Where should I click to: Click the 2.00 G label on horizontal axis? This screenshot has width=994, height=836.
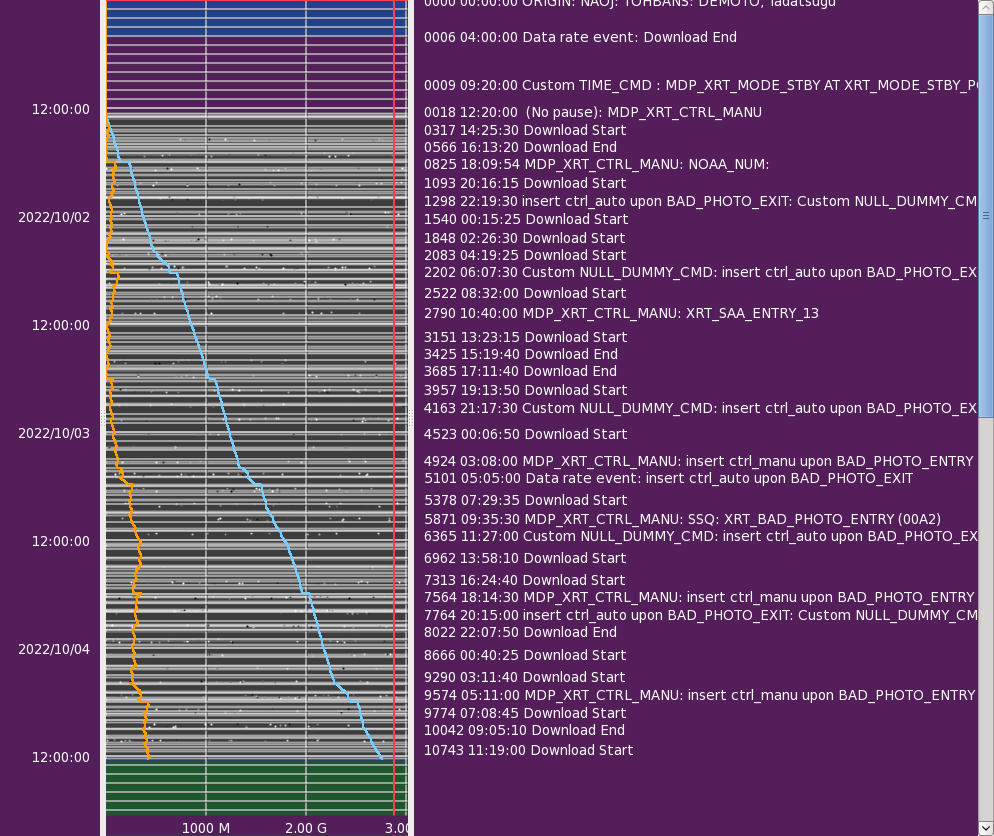pos(306,828)
